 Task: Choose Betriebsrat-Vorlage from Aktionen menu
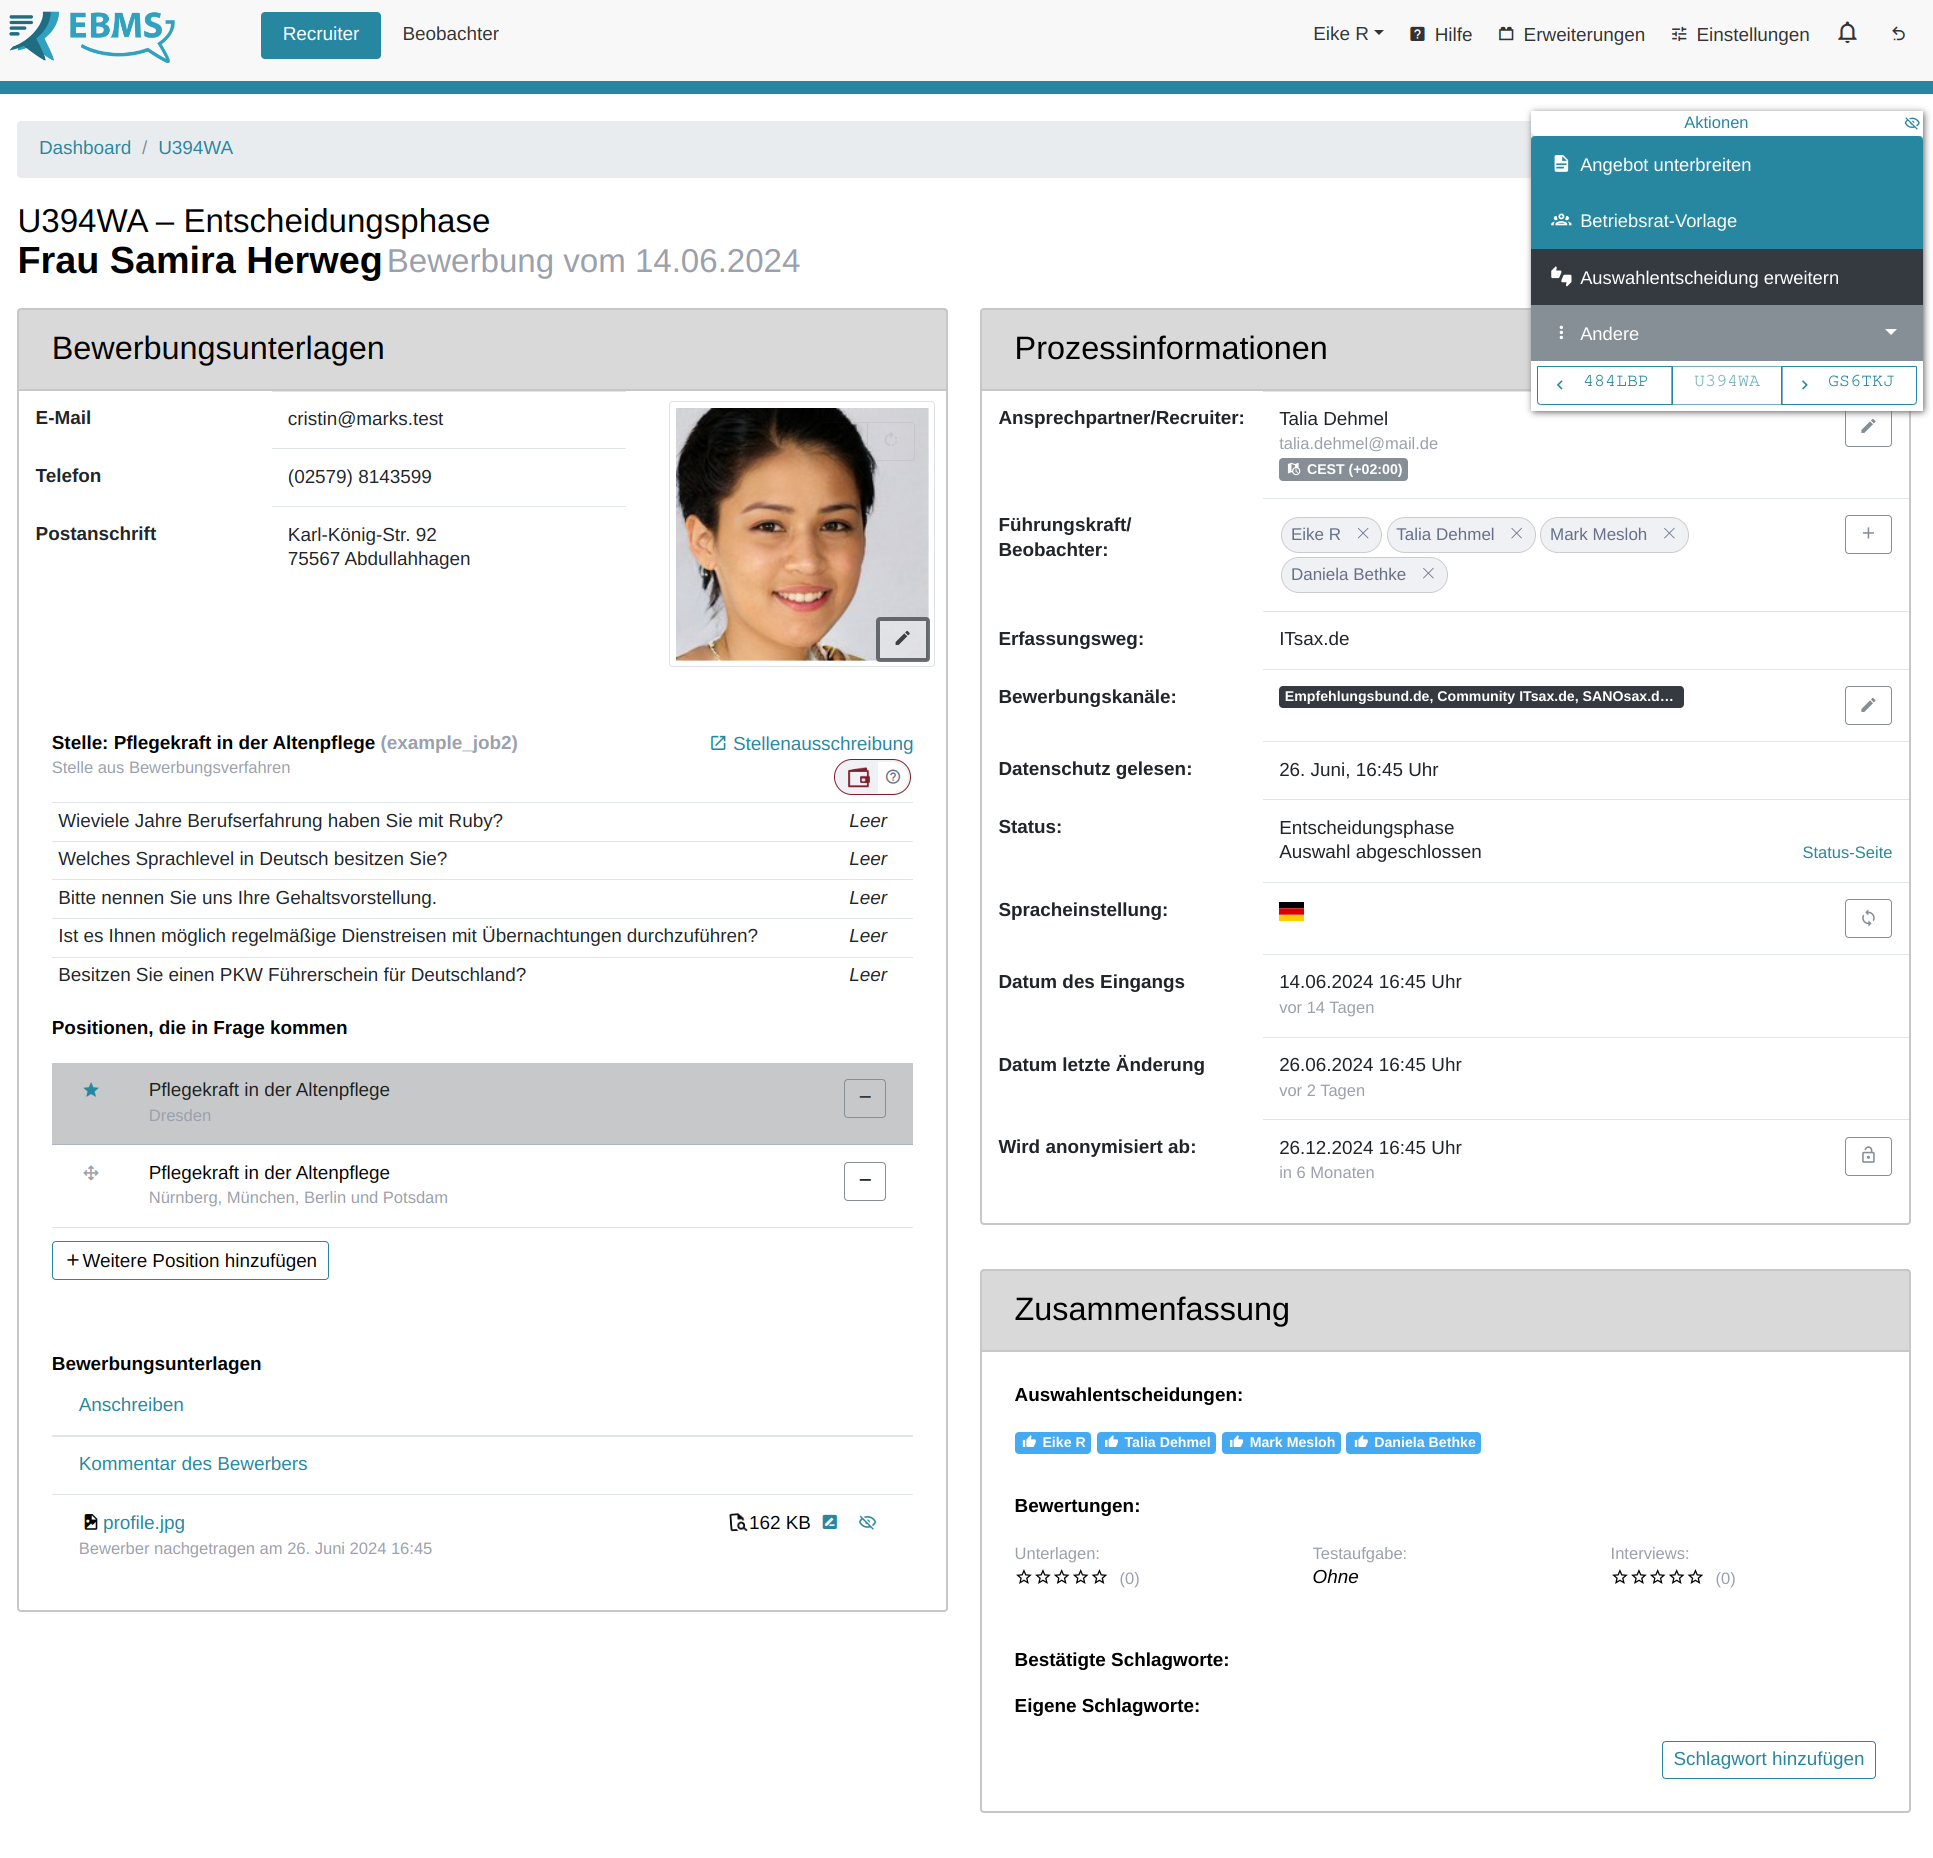click(1657, 221)
